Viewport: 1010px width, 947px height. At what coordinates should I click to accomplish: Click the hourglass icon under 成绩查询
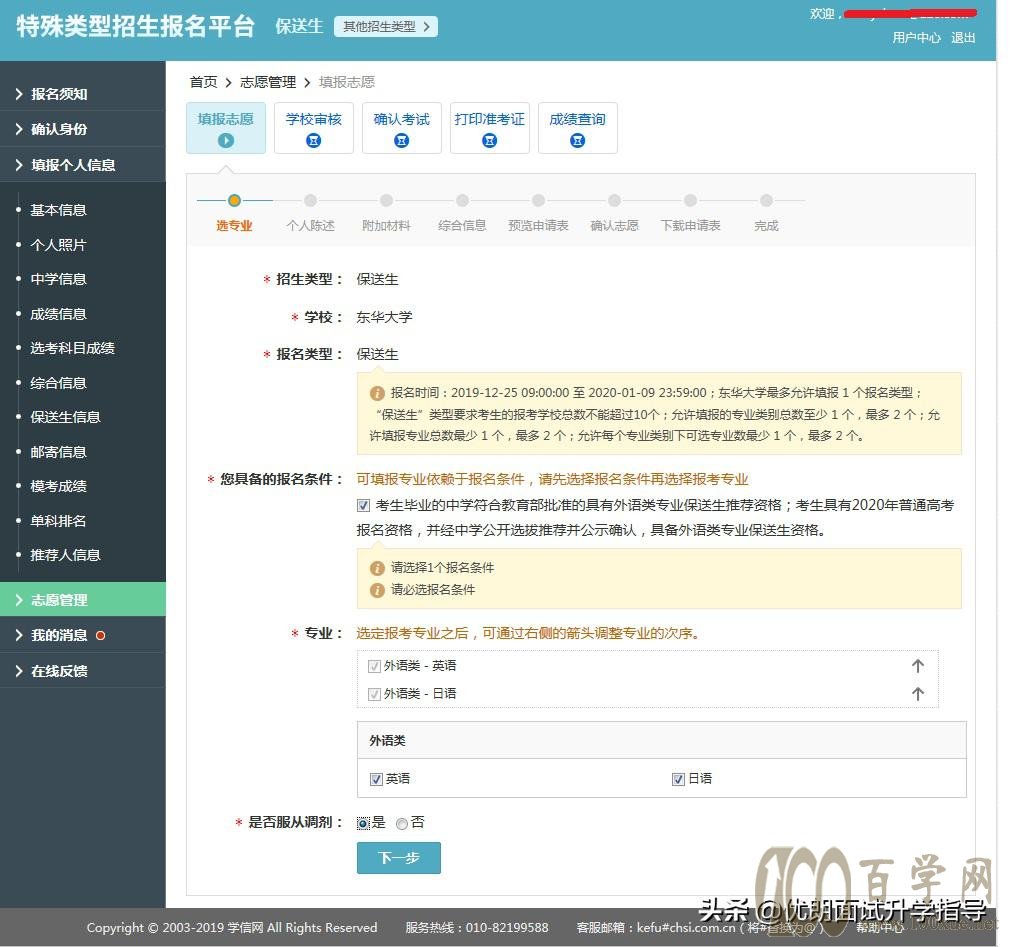click(578, 140)
